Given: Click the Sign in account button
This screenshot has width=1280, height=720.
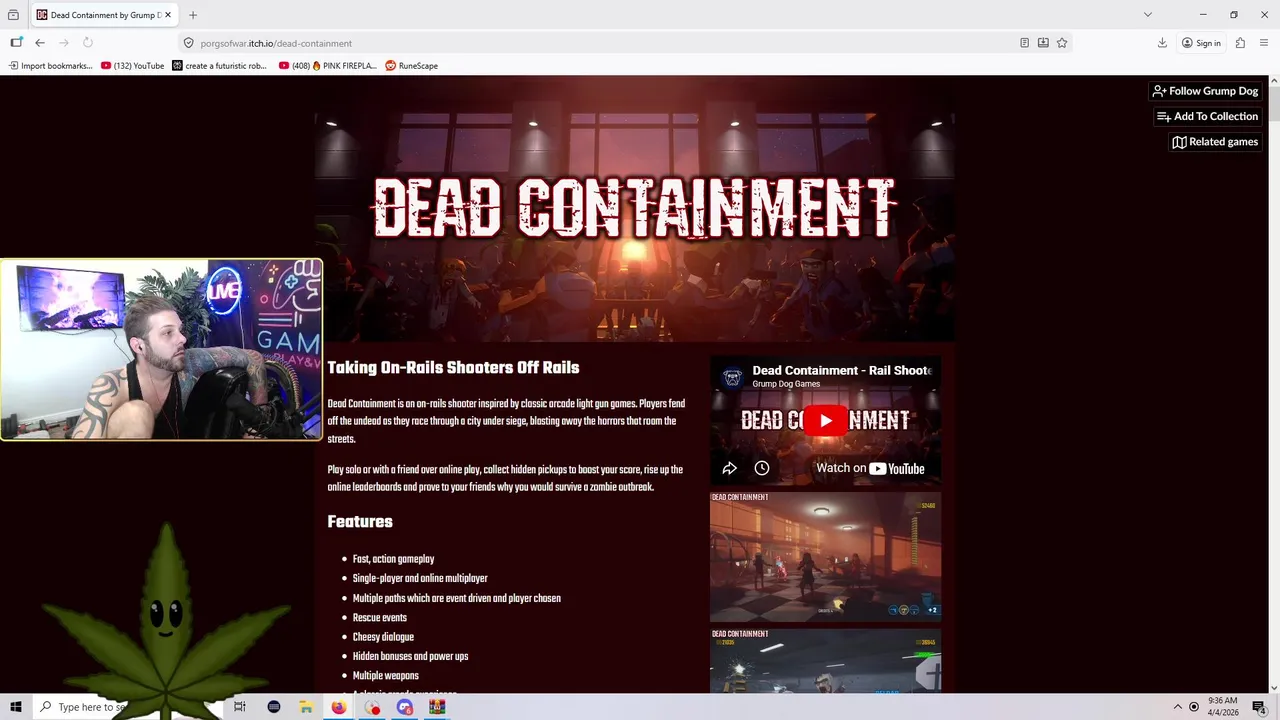Looking at the screenshot, I should coord(1201,43).
